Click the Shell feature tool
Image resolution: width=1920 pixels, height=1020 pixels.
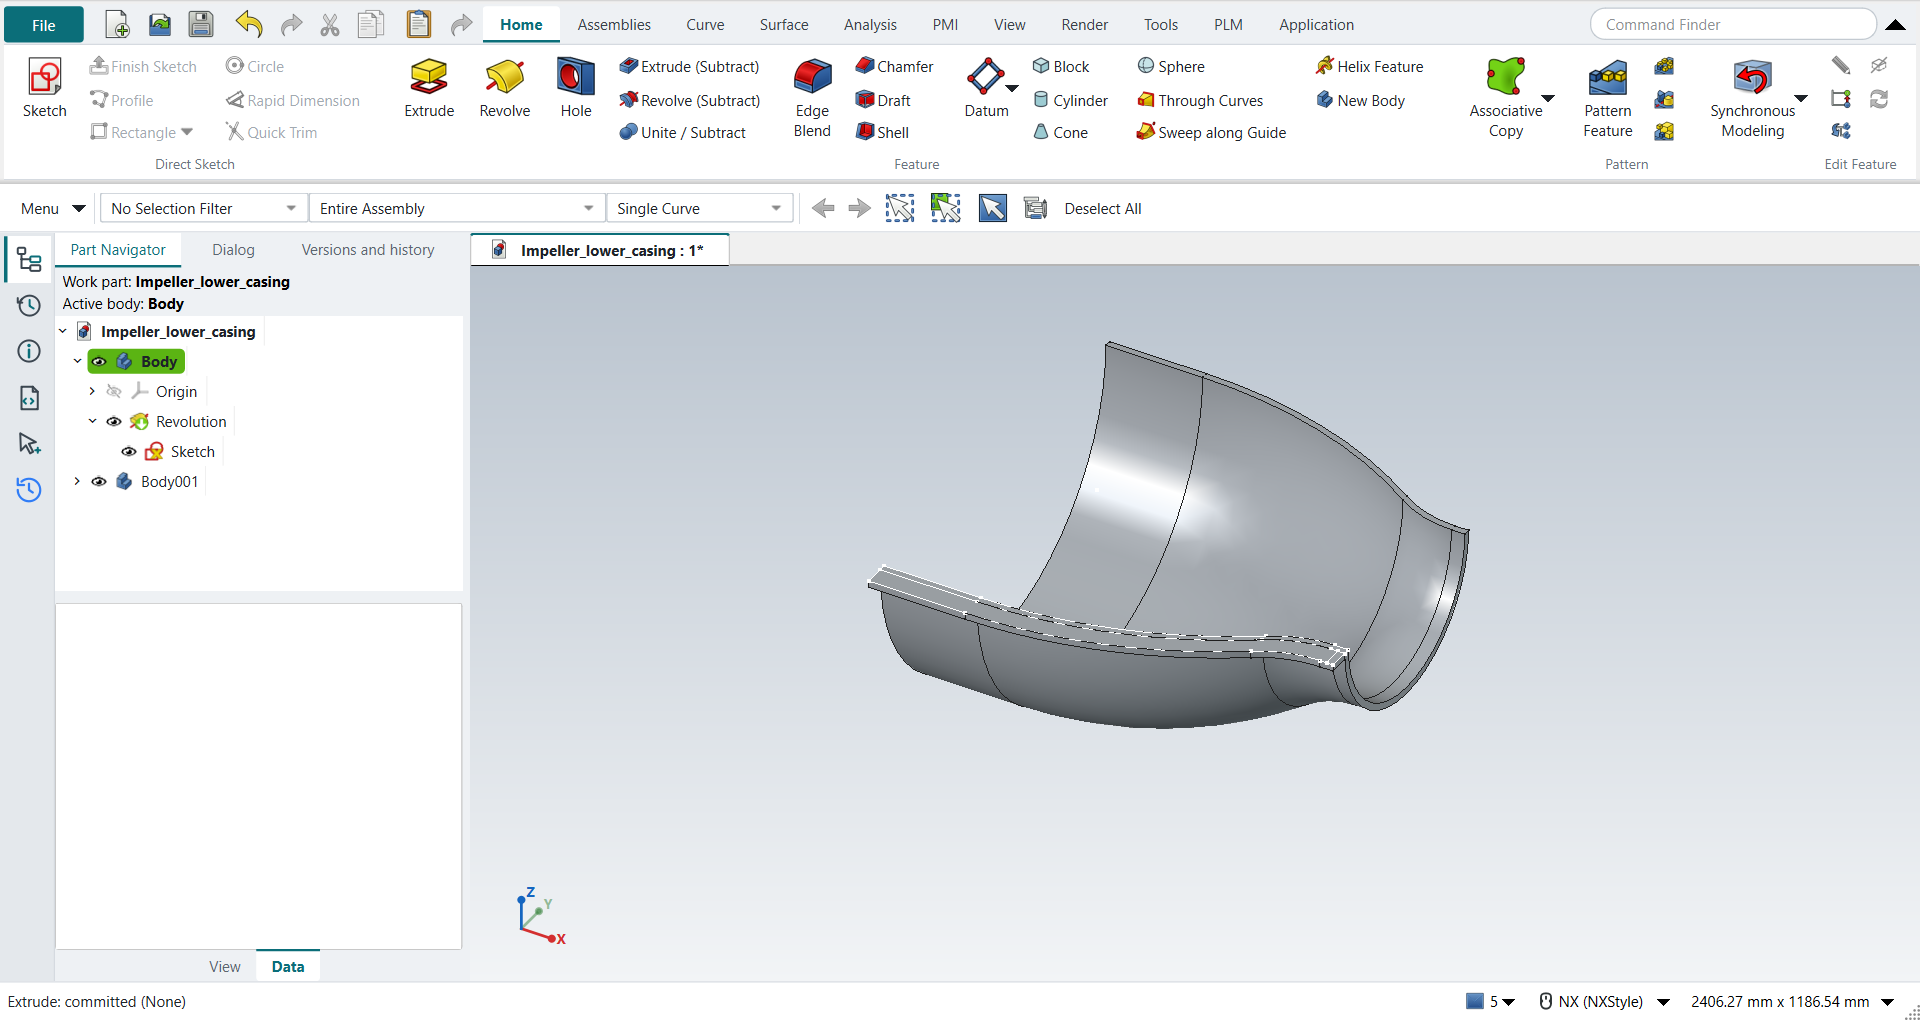(883, 132)
